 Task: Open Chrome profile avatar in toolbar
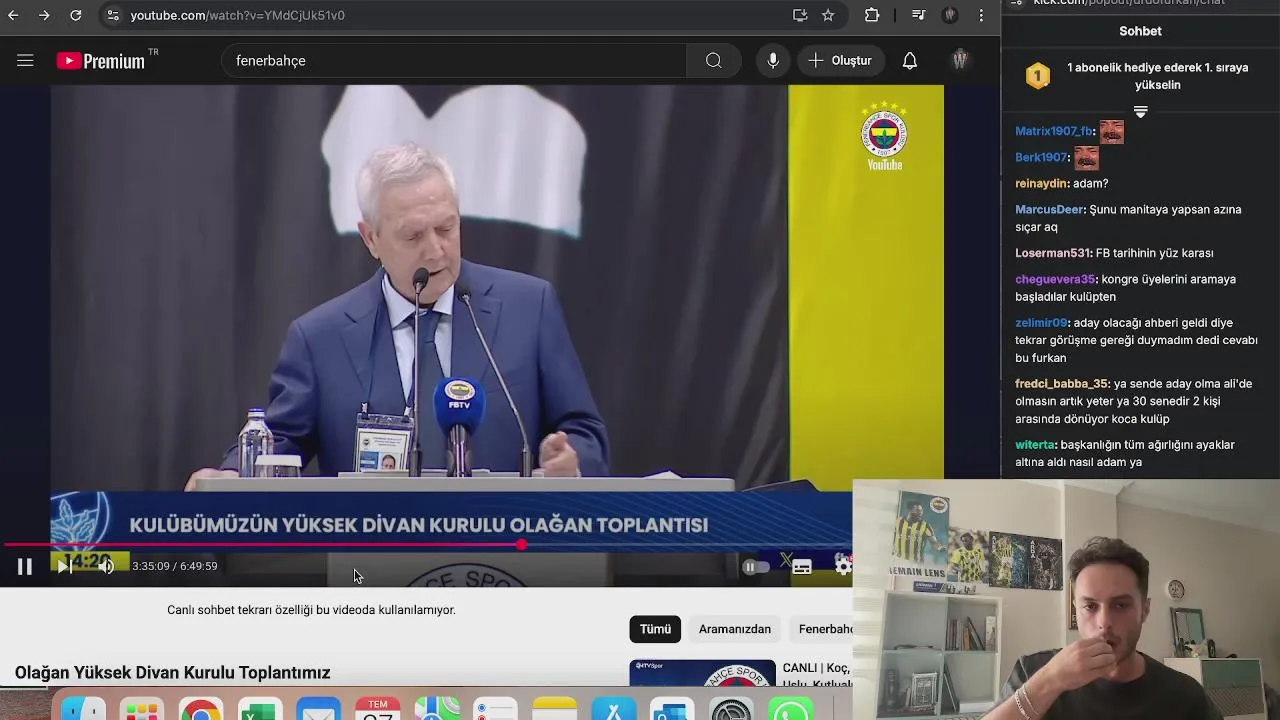[950, 15]
